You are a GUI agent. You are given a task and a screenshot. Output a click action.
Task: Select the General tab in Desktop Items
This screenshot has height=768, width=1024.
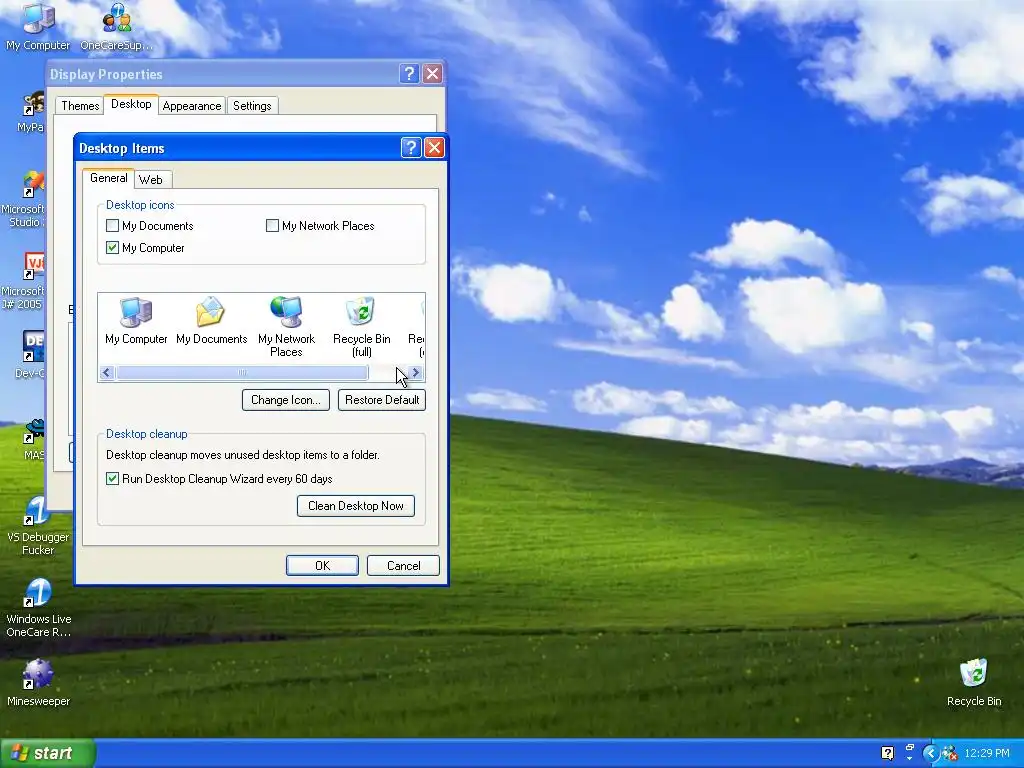point(108,178)
